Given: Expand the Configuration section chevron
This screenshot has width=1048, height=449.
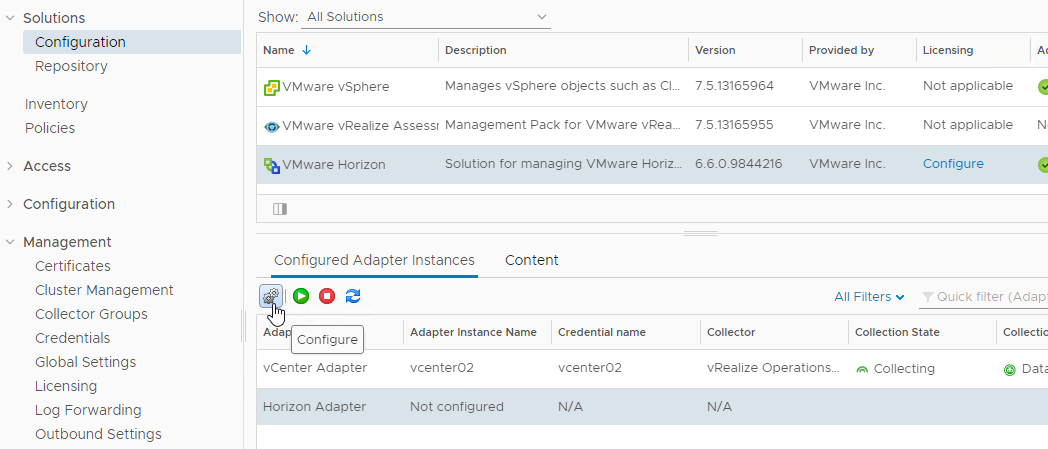Looking at the screenshot, I should pos(10,204).
